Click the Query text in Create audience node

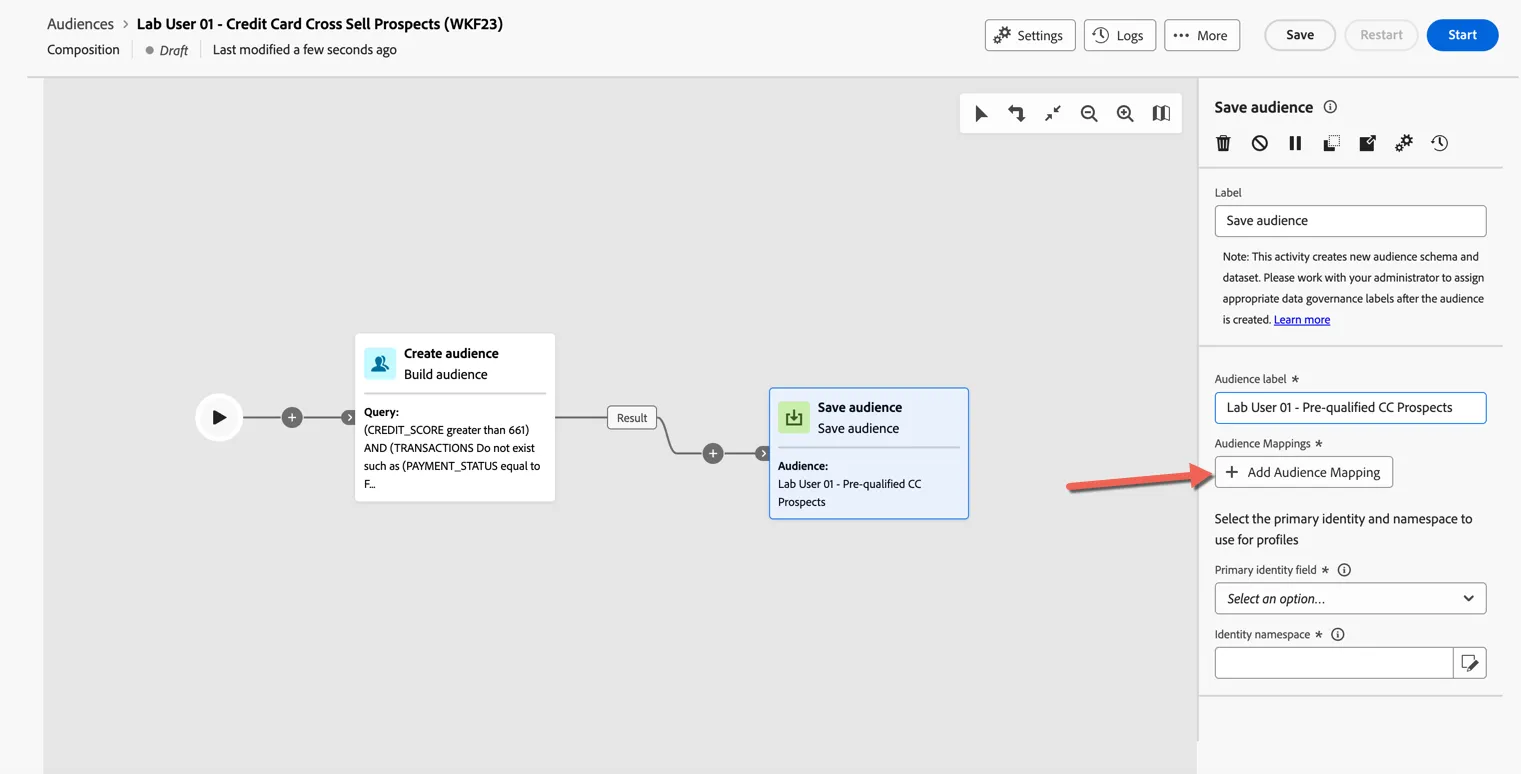(x=452, y=448)
